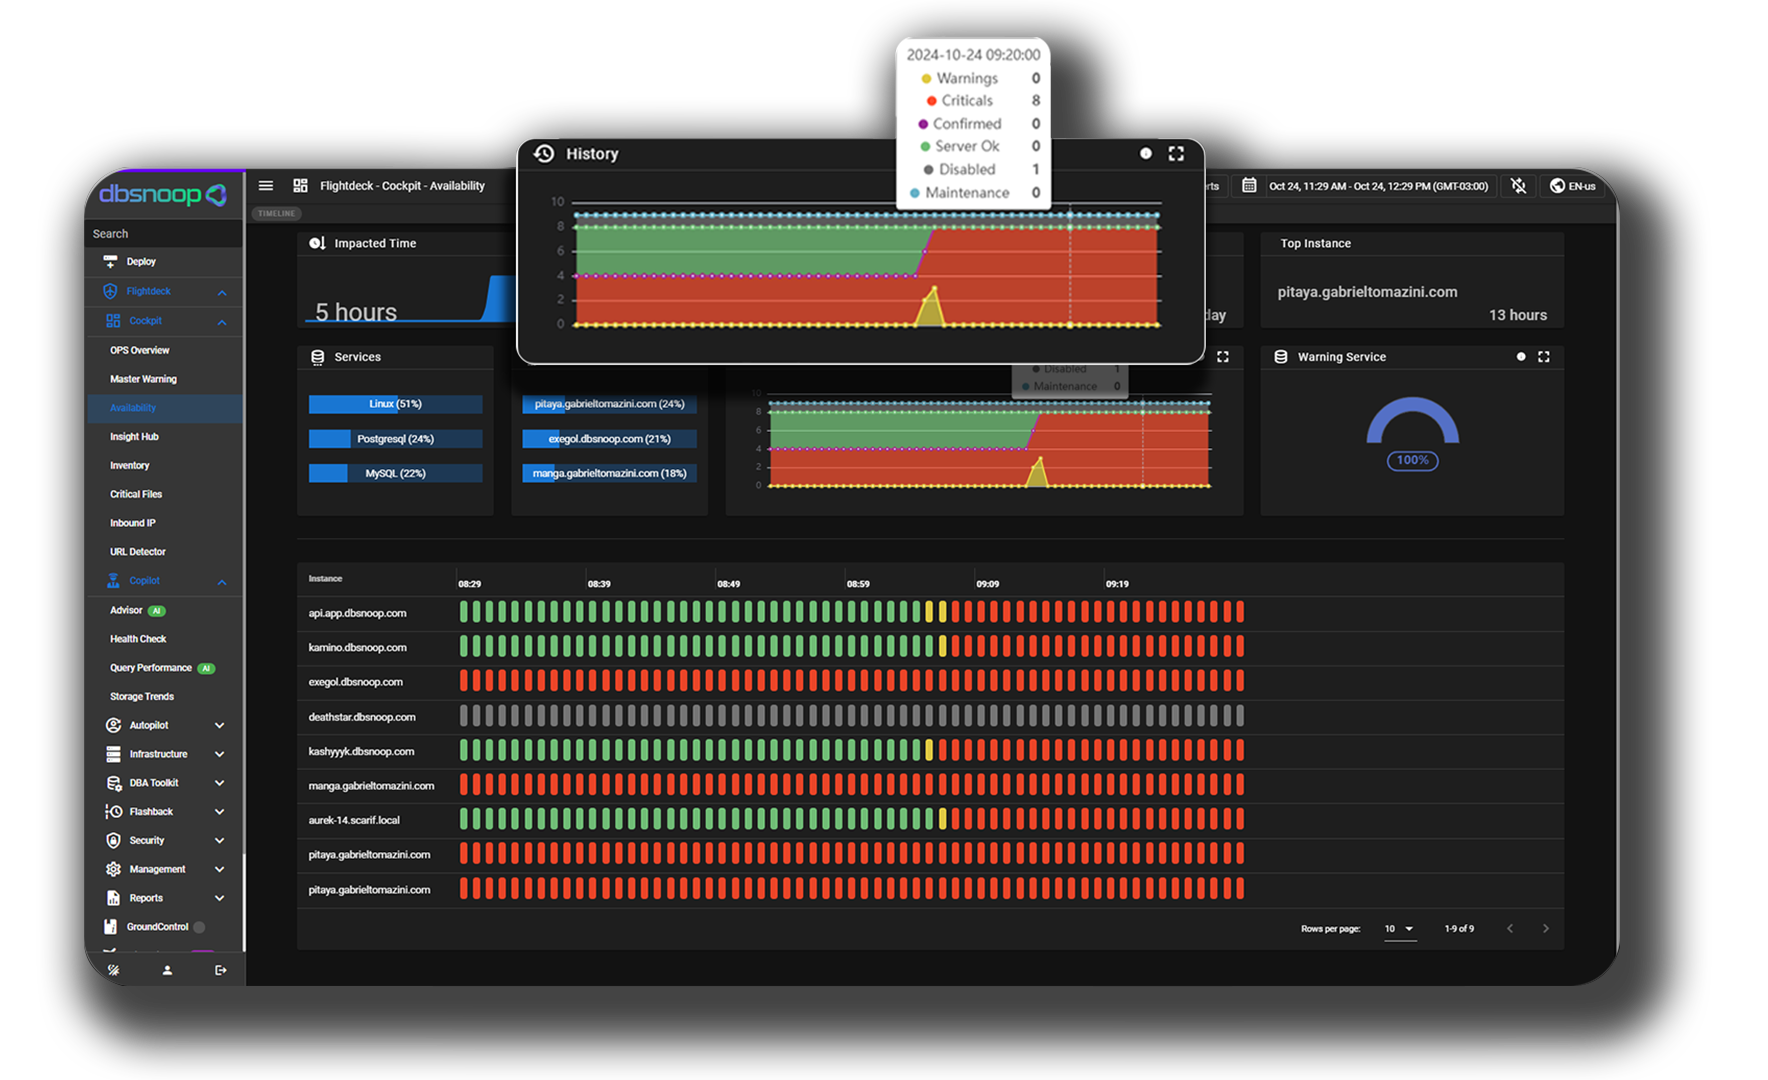Click the sidebar vertical scrollbar
This screenshot has height=1080, width=1768.
(245, 903)
